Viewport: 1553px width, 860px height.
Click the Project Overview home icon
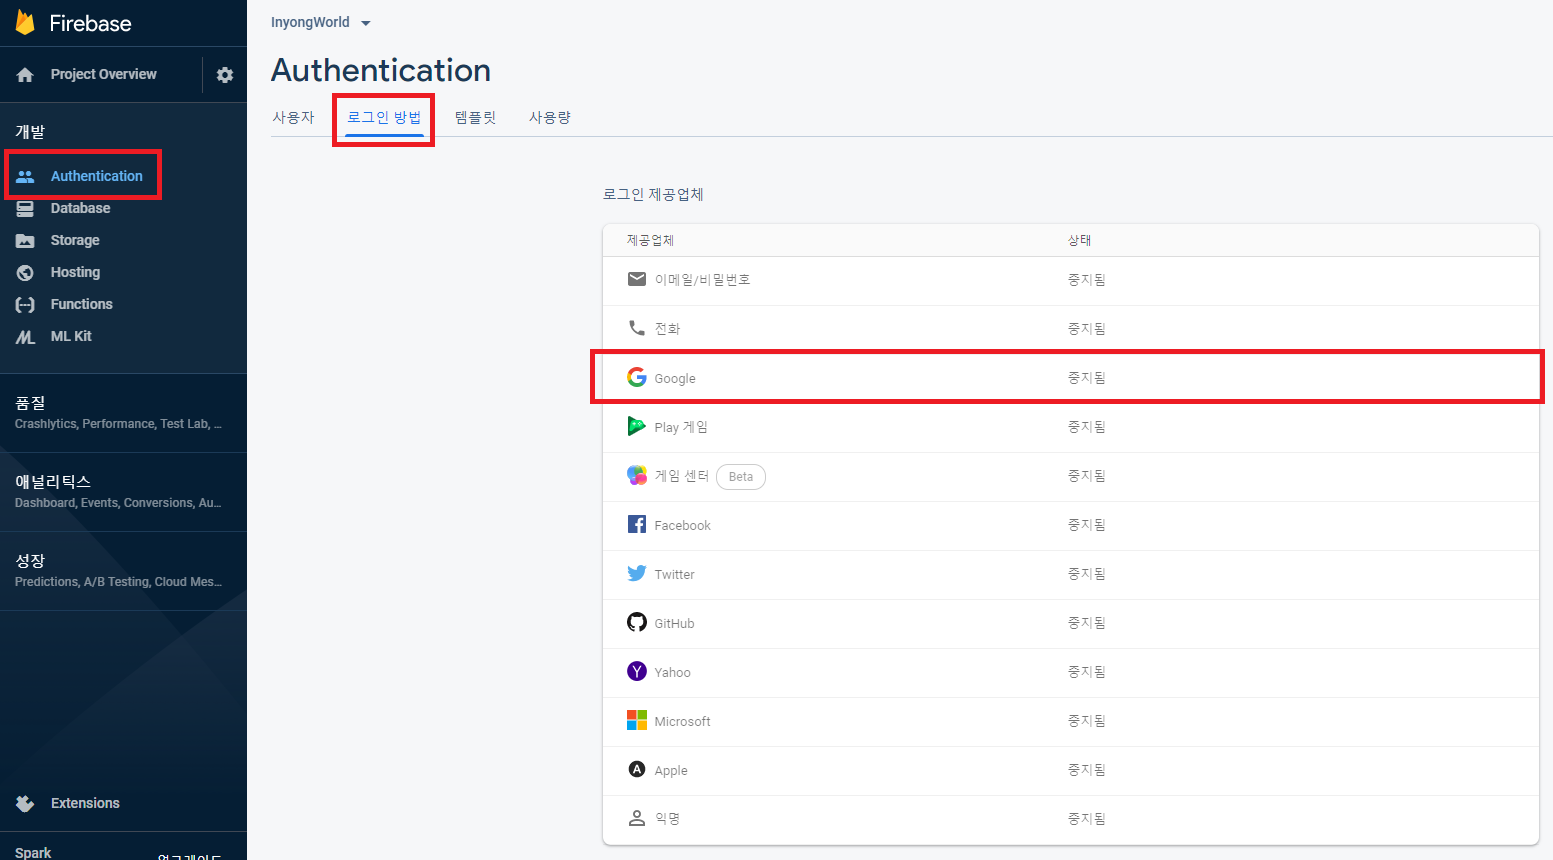coord(25,75)
